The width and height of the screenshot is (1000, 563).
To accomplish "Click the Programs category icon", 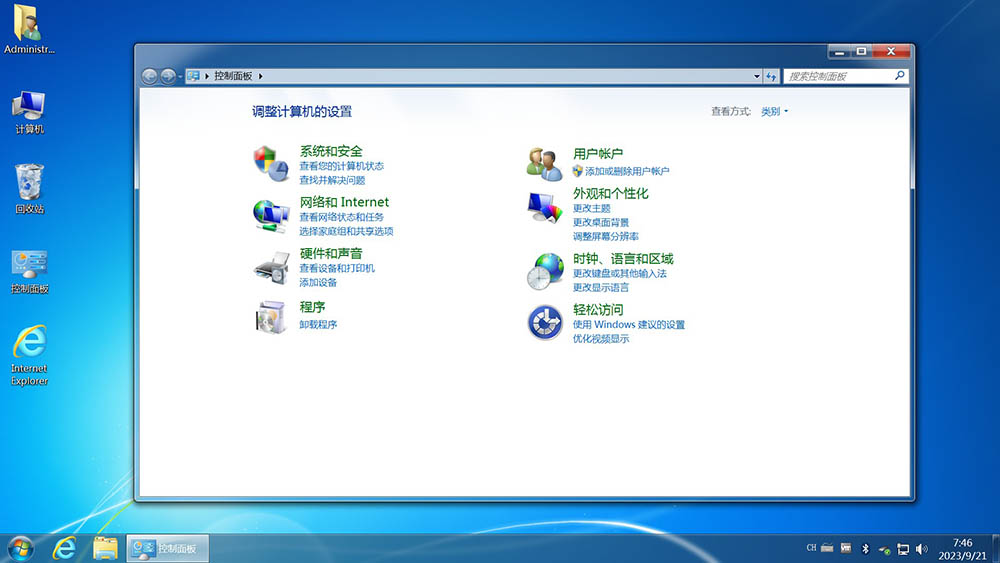I will tap(270, 316).
